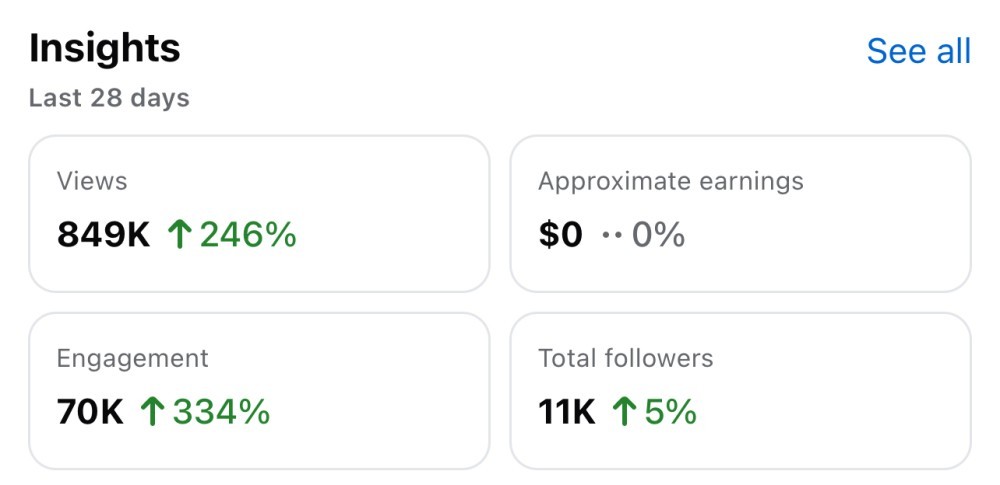Viewport: 1000px width, 485px height.
Task: Select the Total followers label
Action: pyautogui.click(x=625, y=358)
